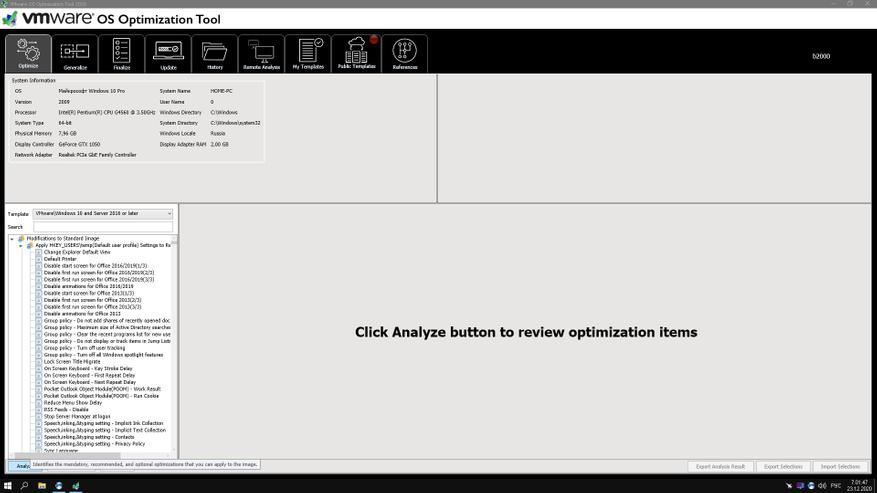Select the RSS Feeds - Disable item
The width and height of the screenshot is (877, 493).
[66, 410]
